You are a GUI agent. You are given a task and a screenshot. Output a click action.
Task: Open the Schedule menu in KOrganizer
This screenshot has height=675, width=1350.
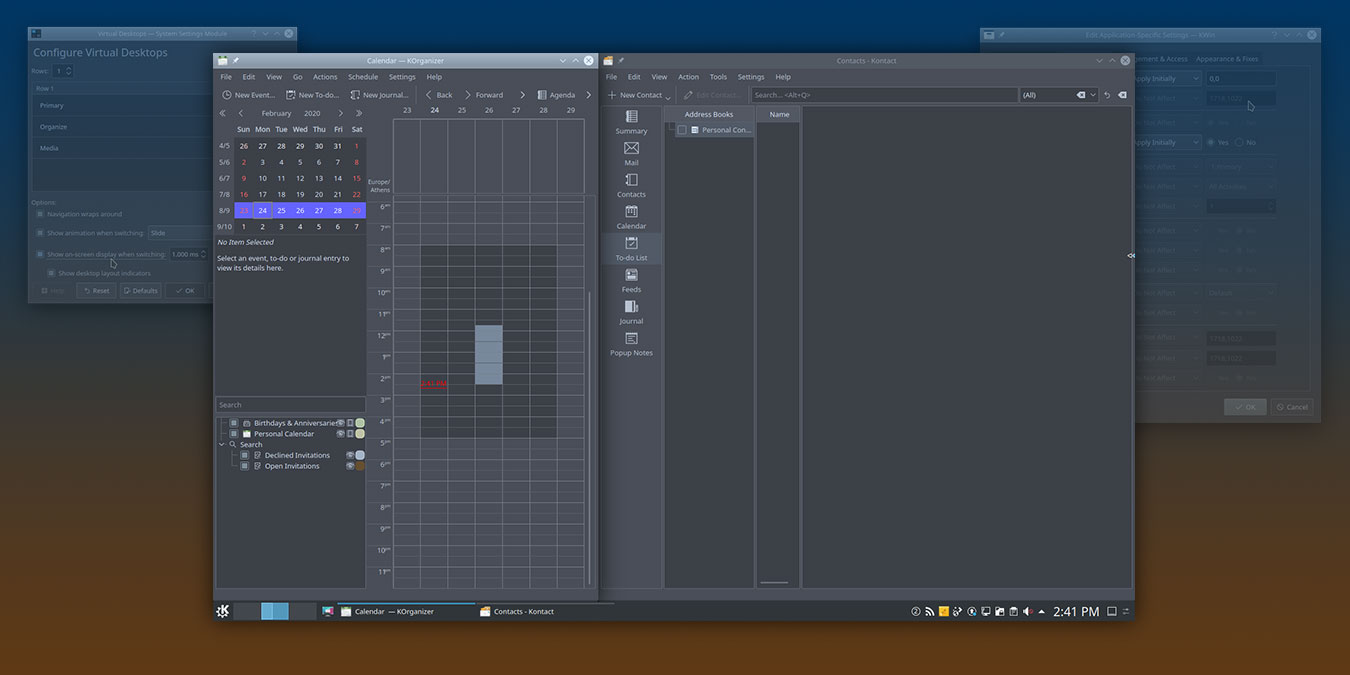click(x=362, y=76)
